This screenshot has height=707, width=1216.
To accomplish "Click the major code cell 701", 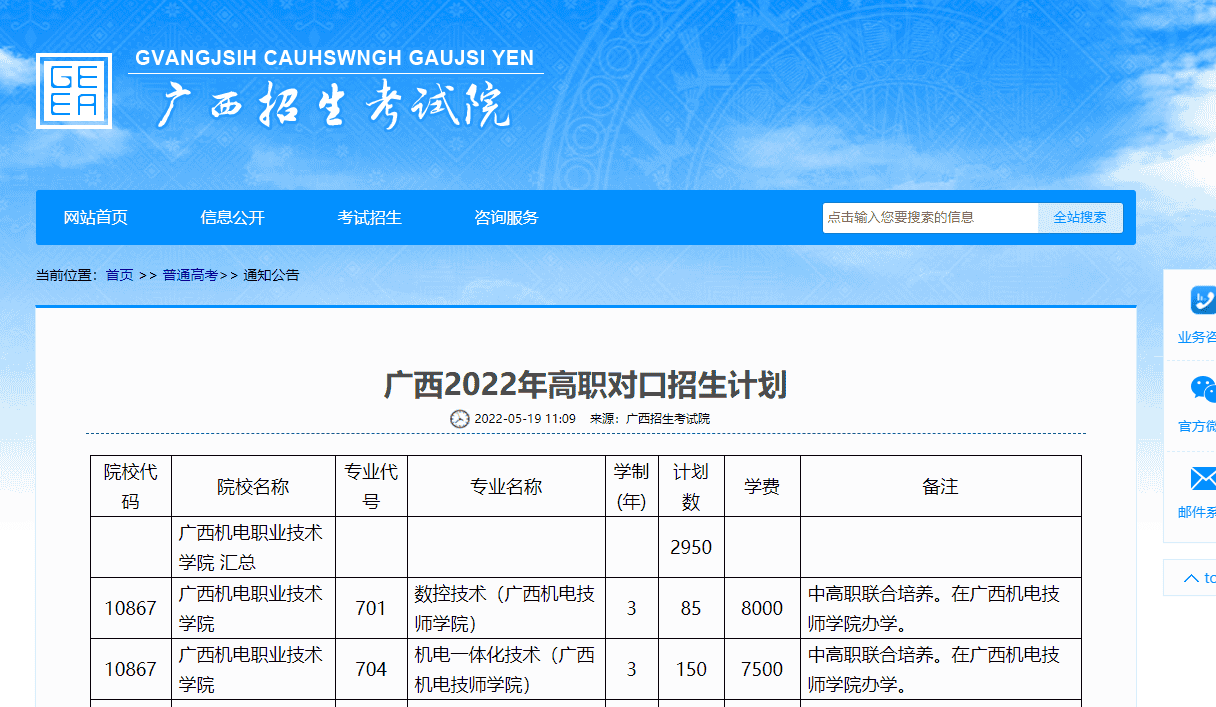I will click(x=371, y=608).
